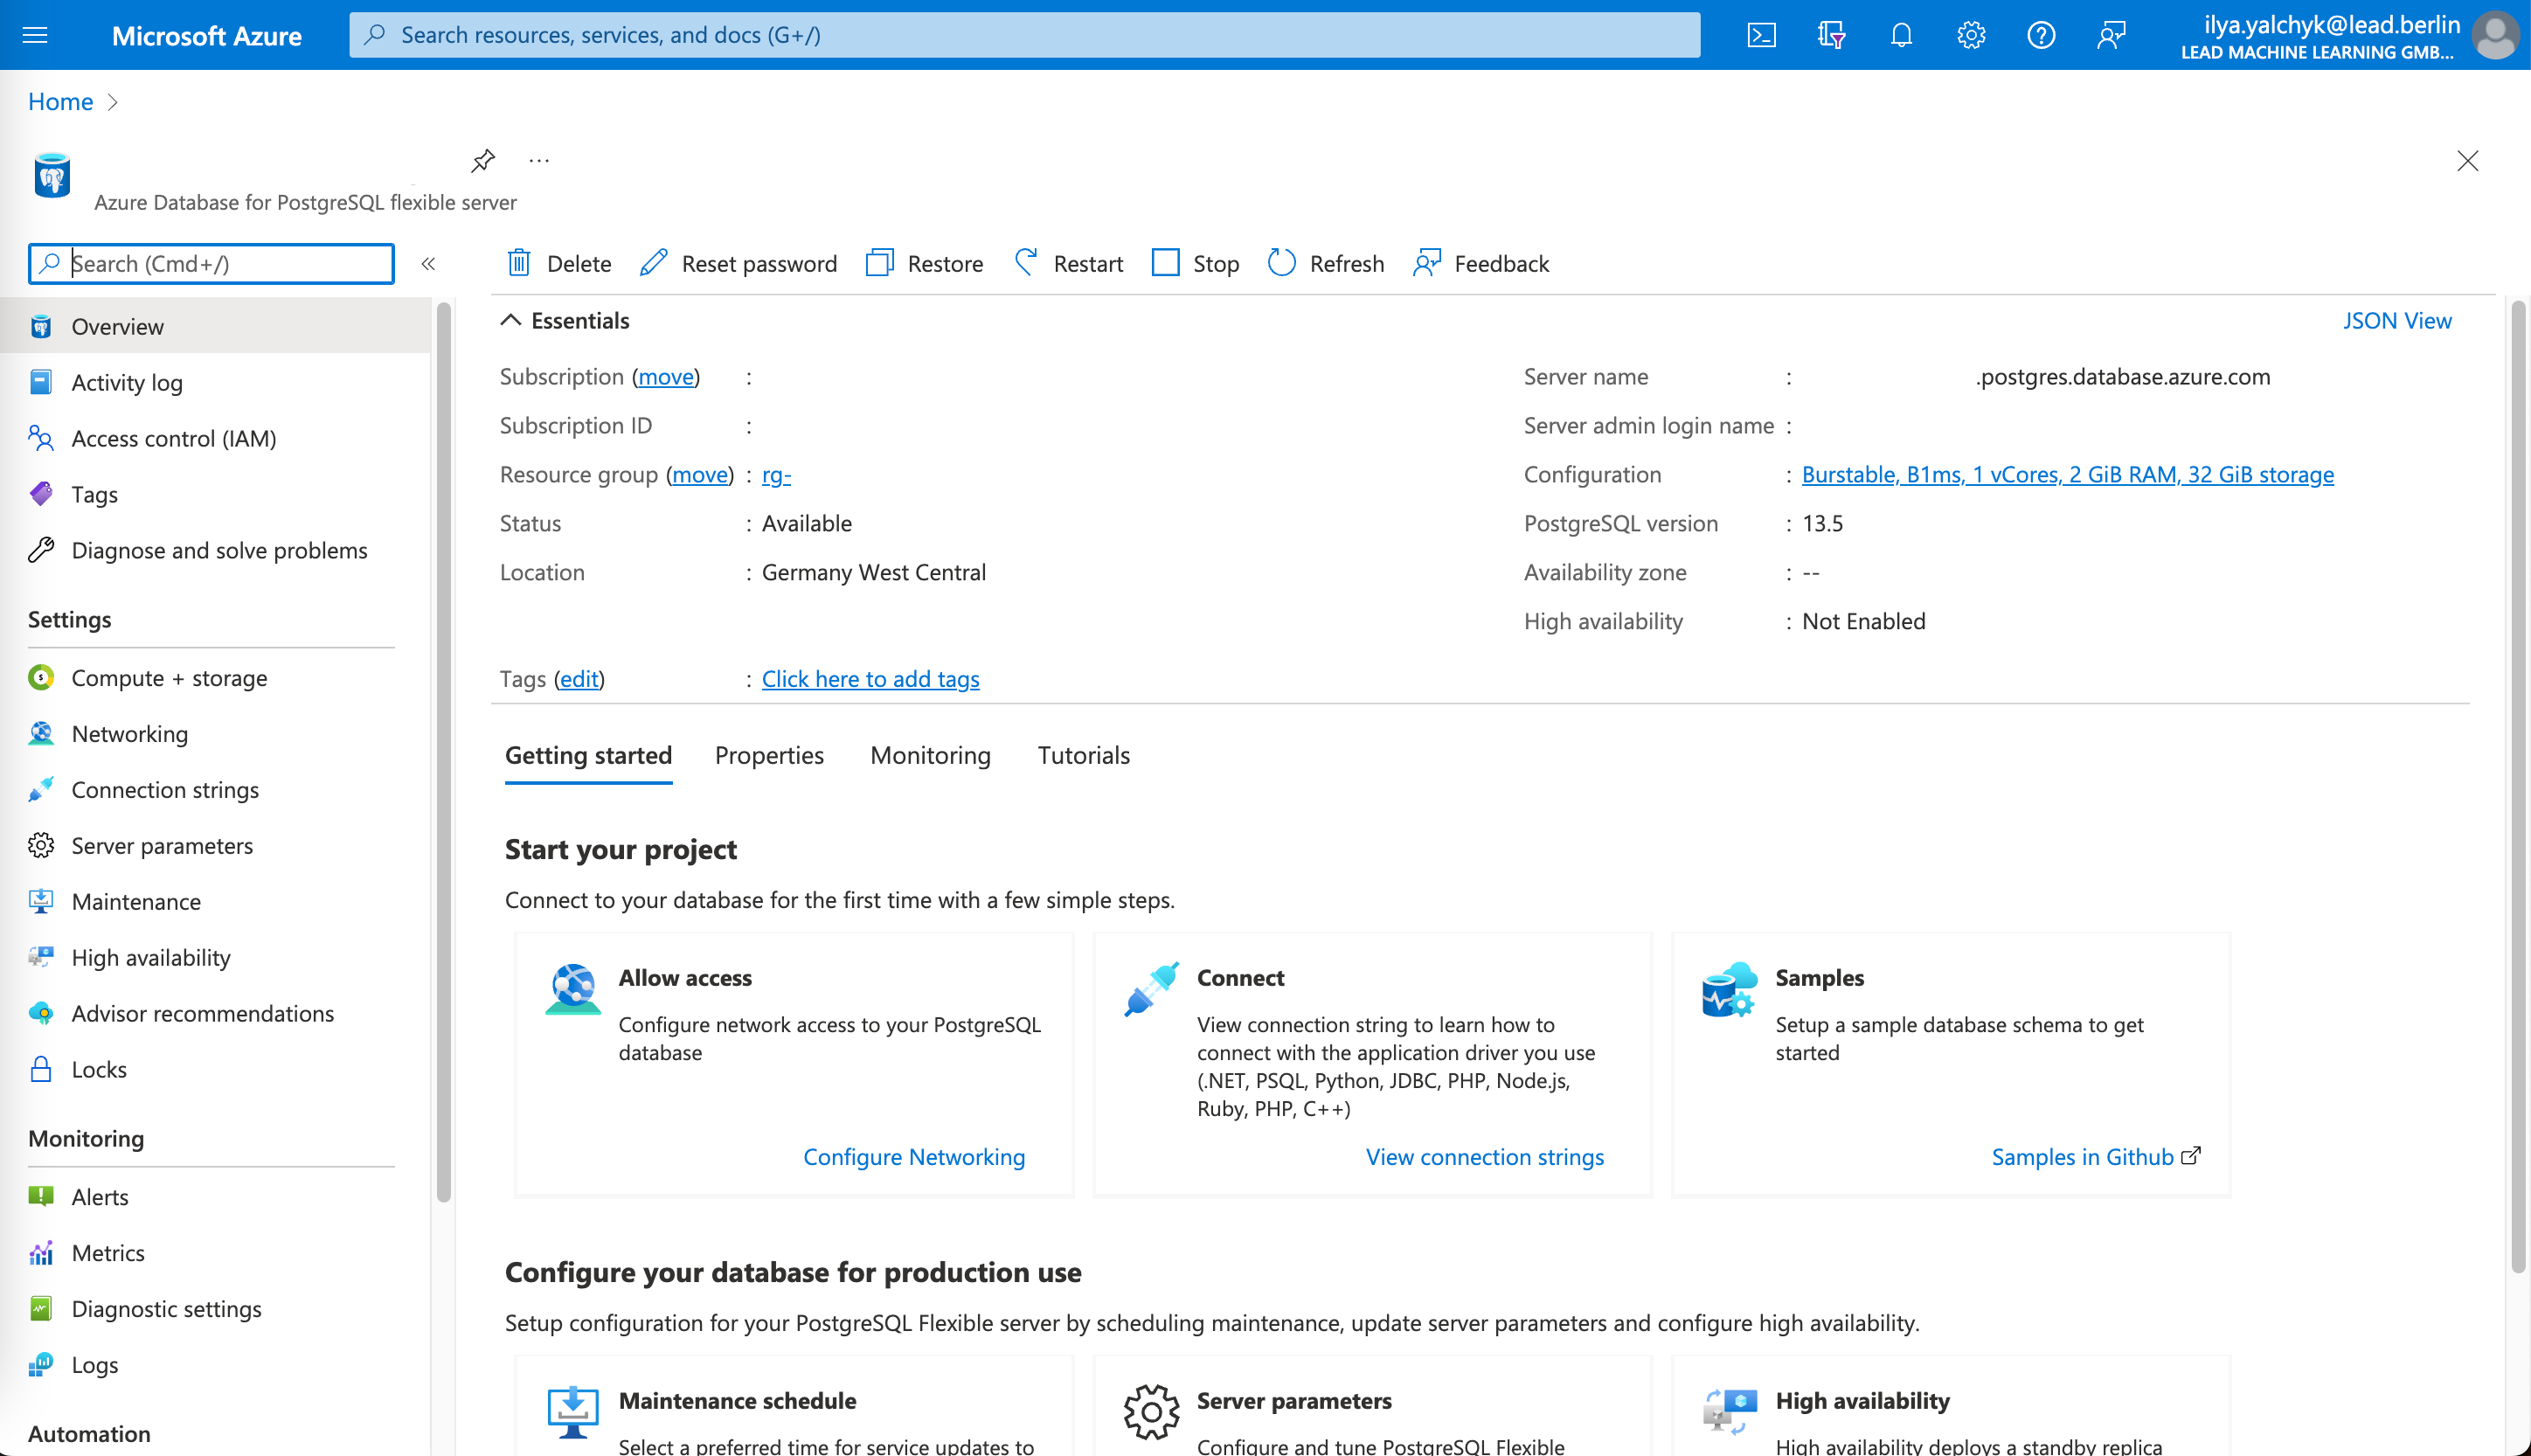Open the hamburger portal menu
The width and height of the screenshot is (2531, 1456).
35,36
